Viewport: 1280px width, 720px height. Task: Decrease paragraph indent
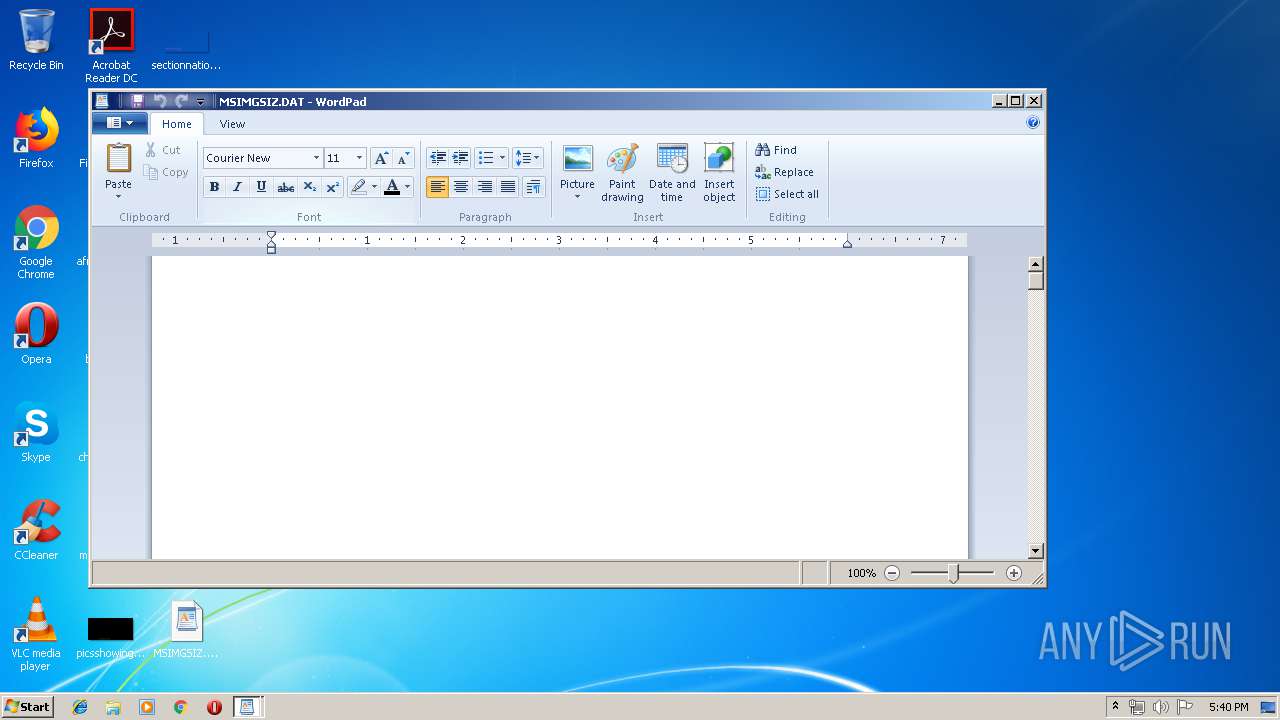coord(437,158)
